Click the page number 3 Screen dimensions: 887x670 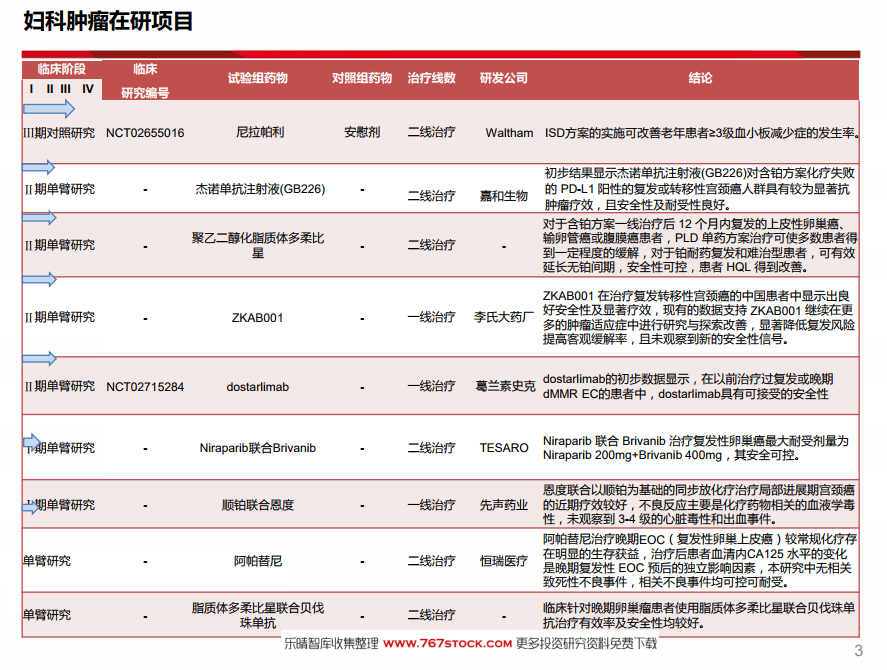coord(858,651)
